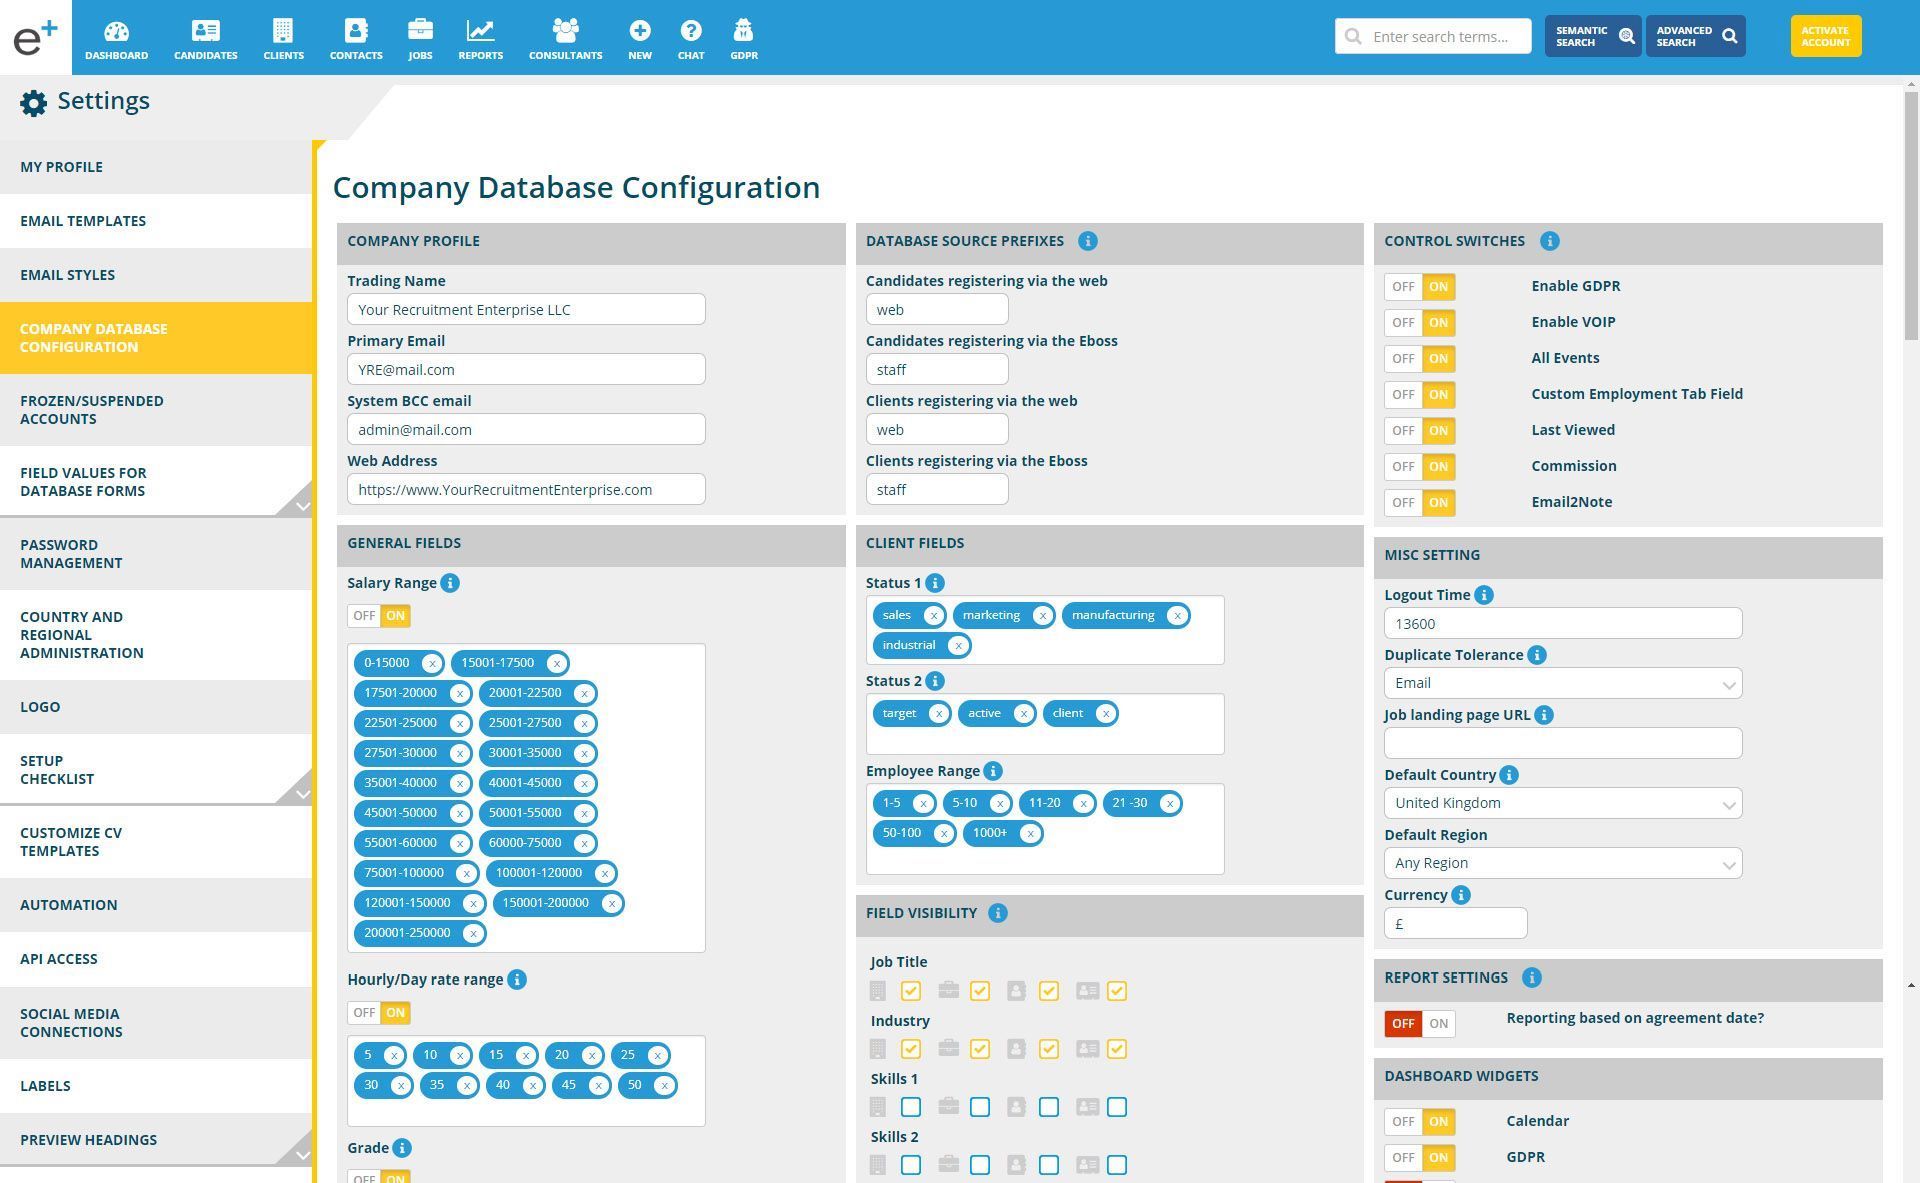Toggle Reporting based on agreement date switch
This screenshot has width=1920, height=1183.
(1419, 1024)
